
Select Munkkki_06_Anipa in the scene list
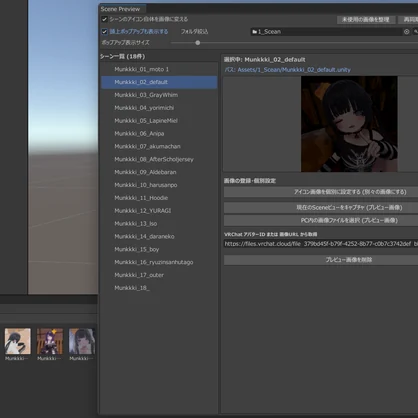pyautogui.click(x=159, y=134)
